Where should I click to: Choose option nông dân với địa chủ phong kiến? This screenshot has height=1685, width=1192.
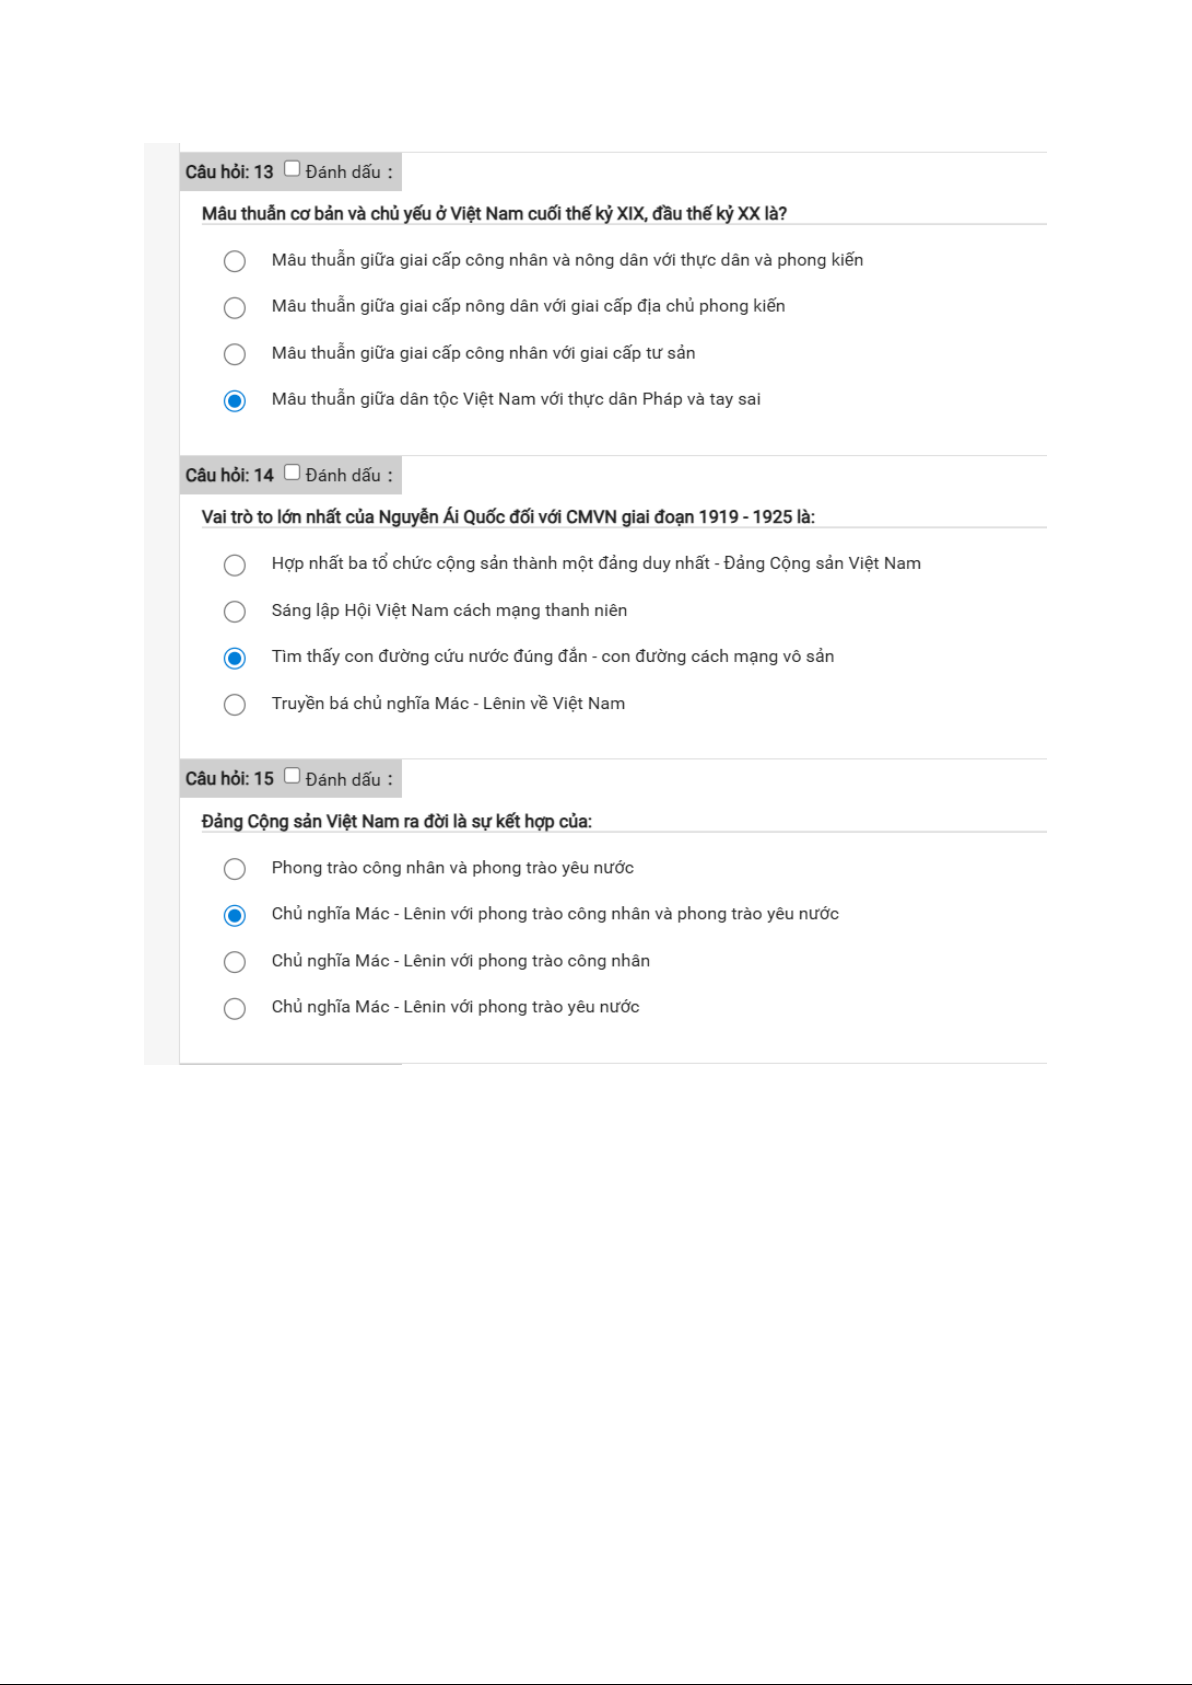pos(234,307)
